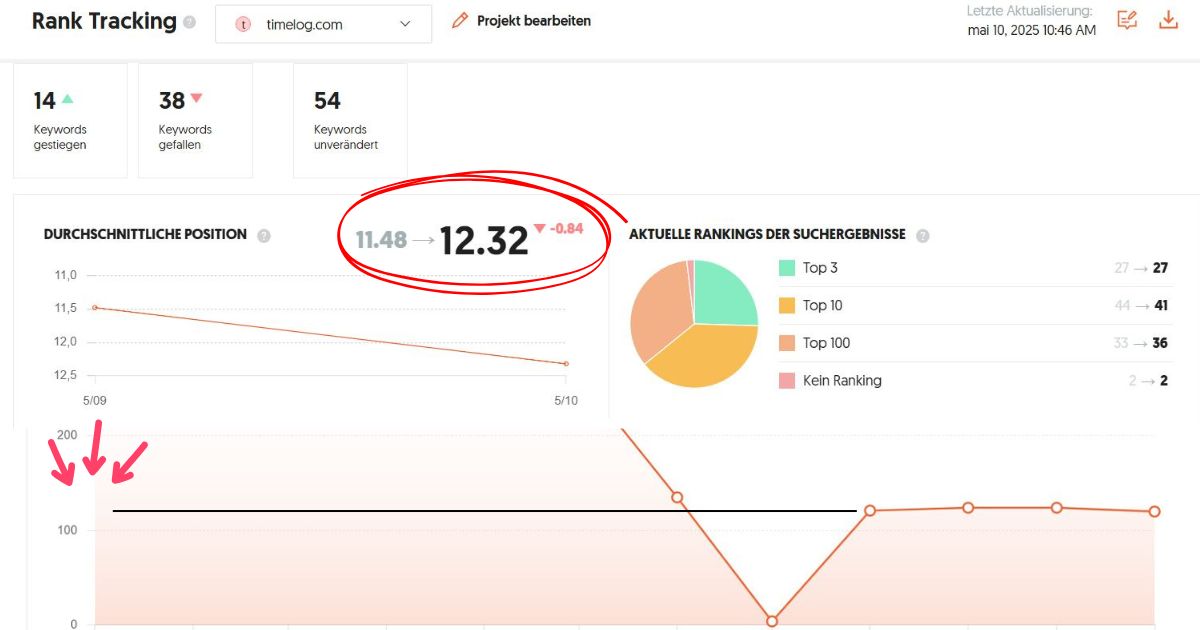Click the download export icon

(x=1168, y=20)
